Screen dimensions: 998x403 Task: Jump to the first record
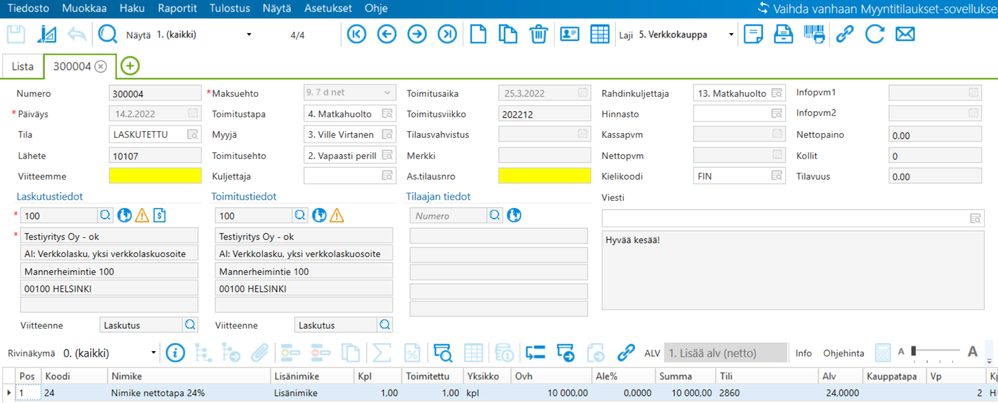[x=357, y=35]
